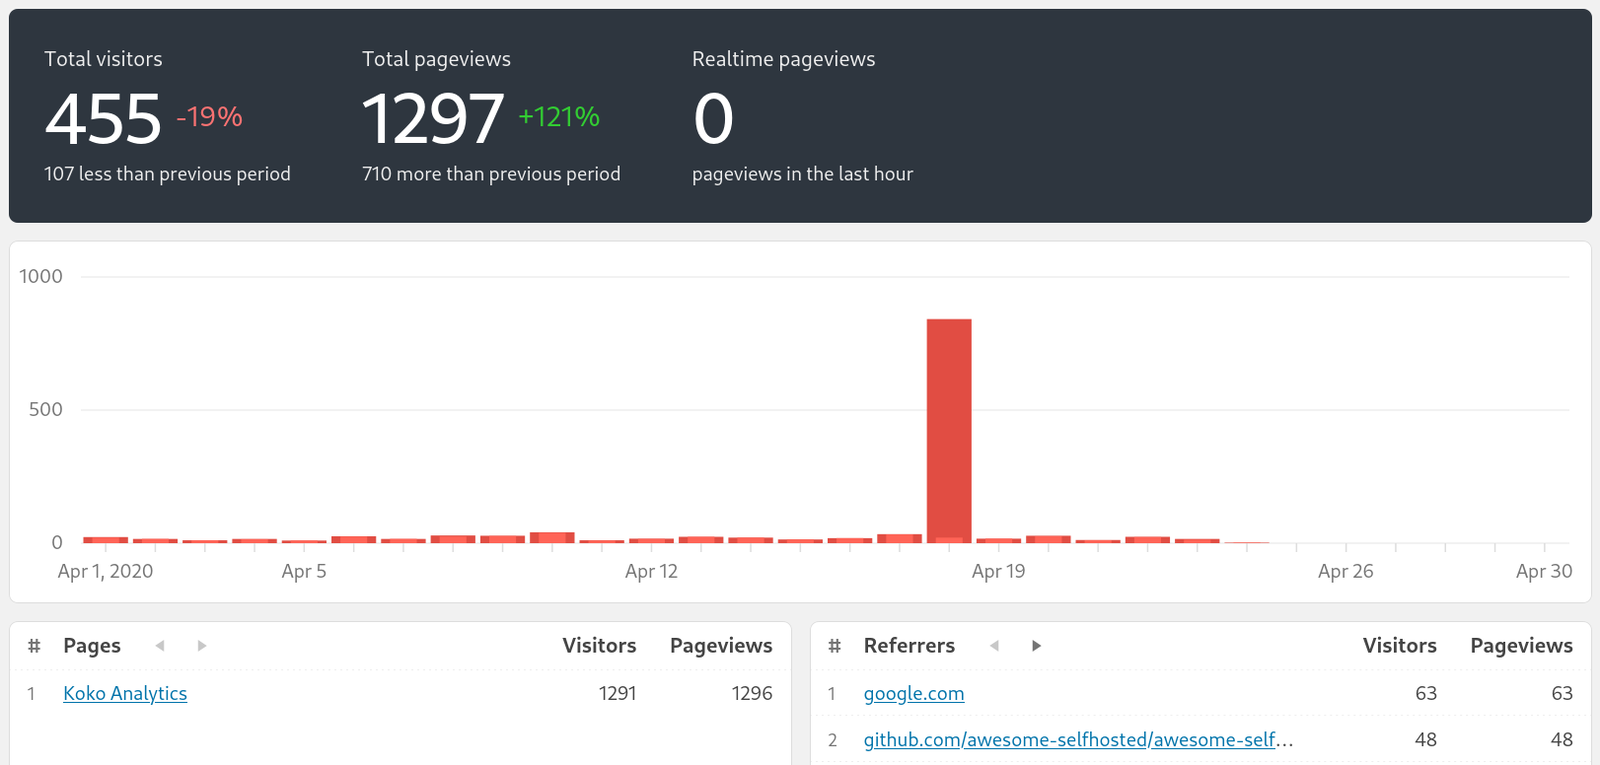The width and height of the screenshot is (1600, 765).
Task: Click the tall spike bar in the chart
Action: (949, 430)
